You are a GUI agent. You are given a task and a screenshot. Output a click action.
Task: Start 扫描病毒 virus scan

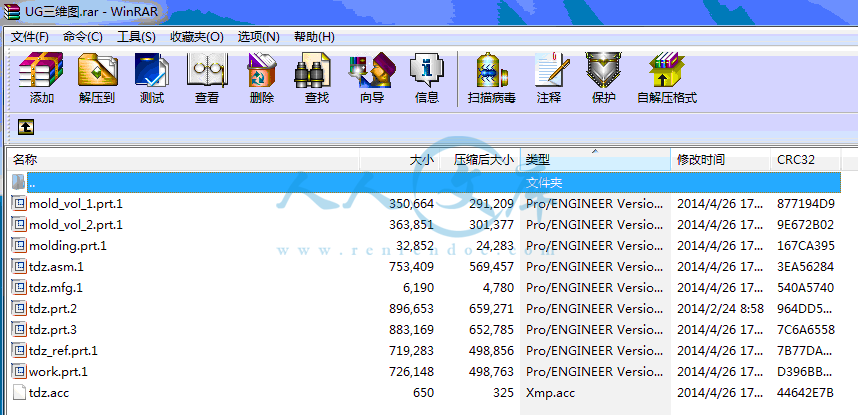(491, 70)
